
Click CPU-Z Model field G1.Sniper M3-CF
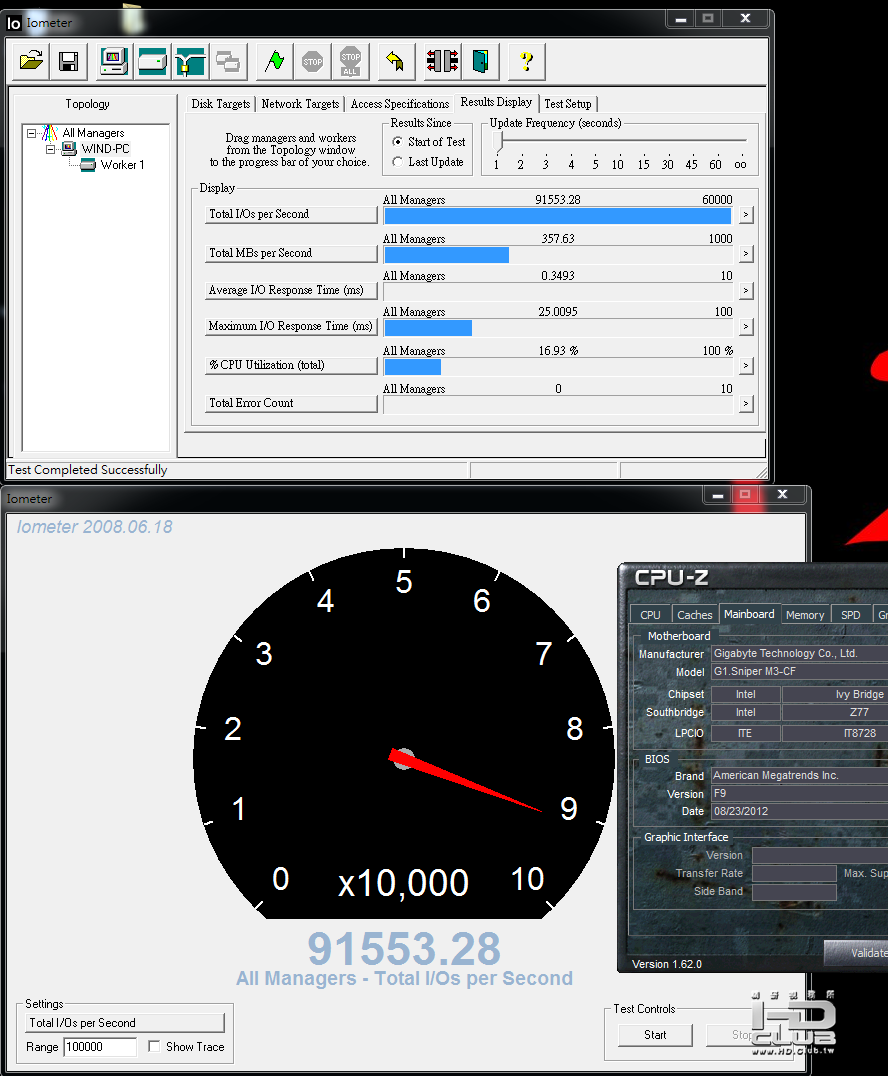pos(799,672)
